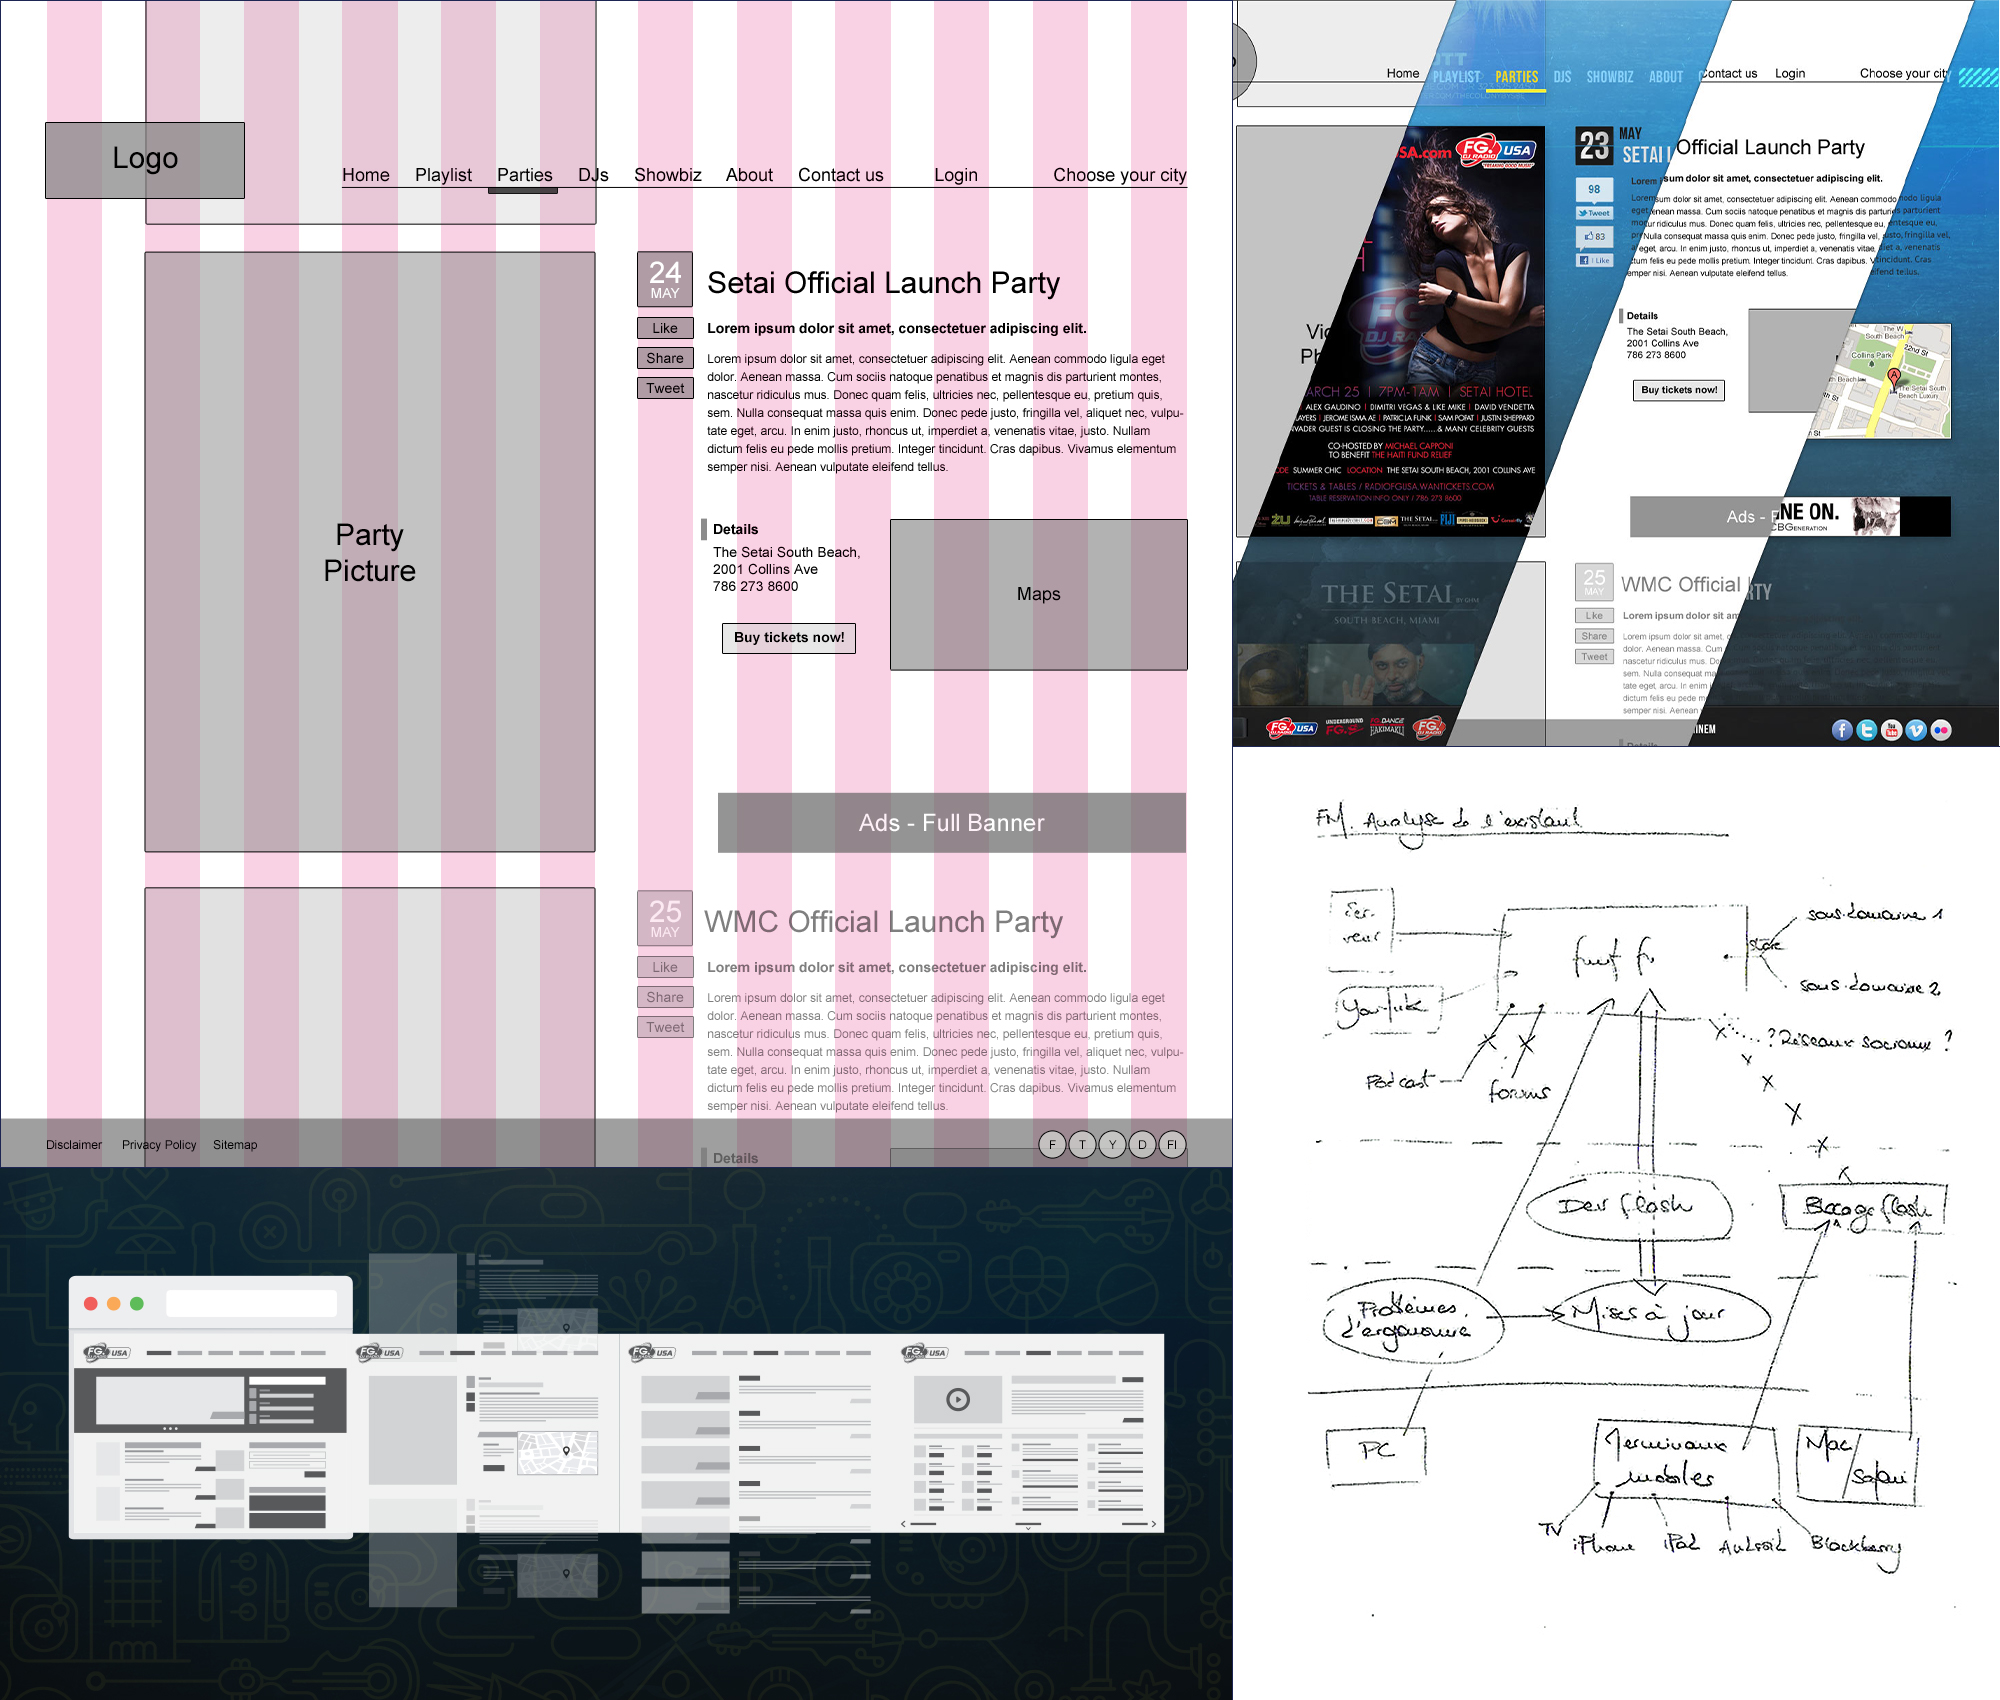Click the yellow traffic-light dot in browser mockup

click(114, 1303)
